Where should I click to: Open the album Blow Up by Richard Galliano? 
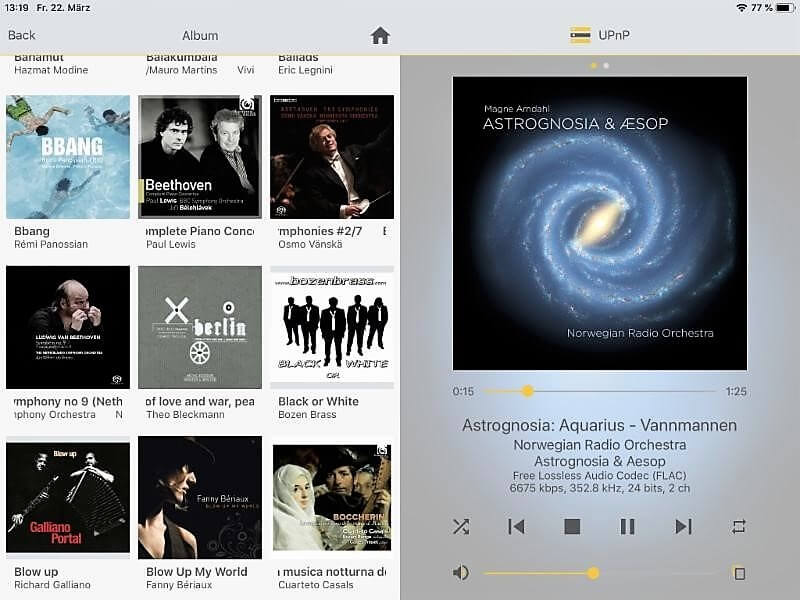(67, 497)
